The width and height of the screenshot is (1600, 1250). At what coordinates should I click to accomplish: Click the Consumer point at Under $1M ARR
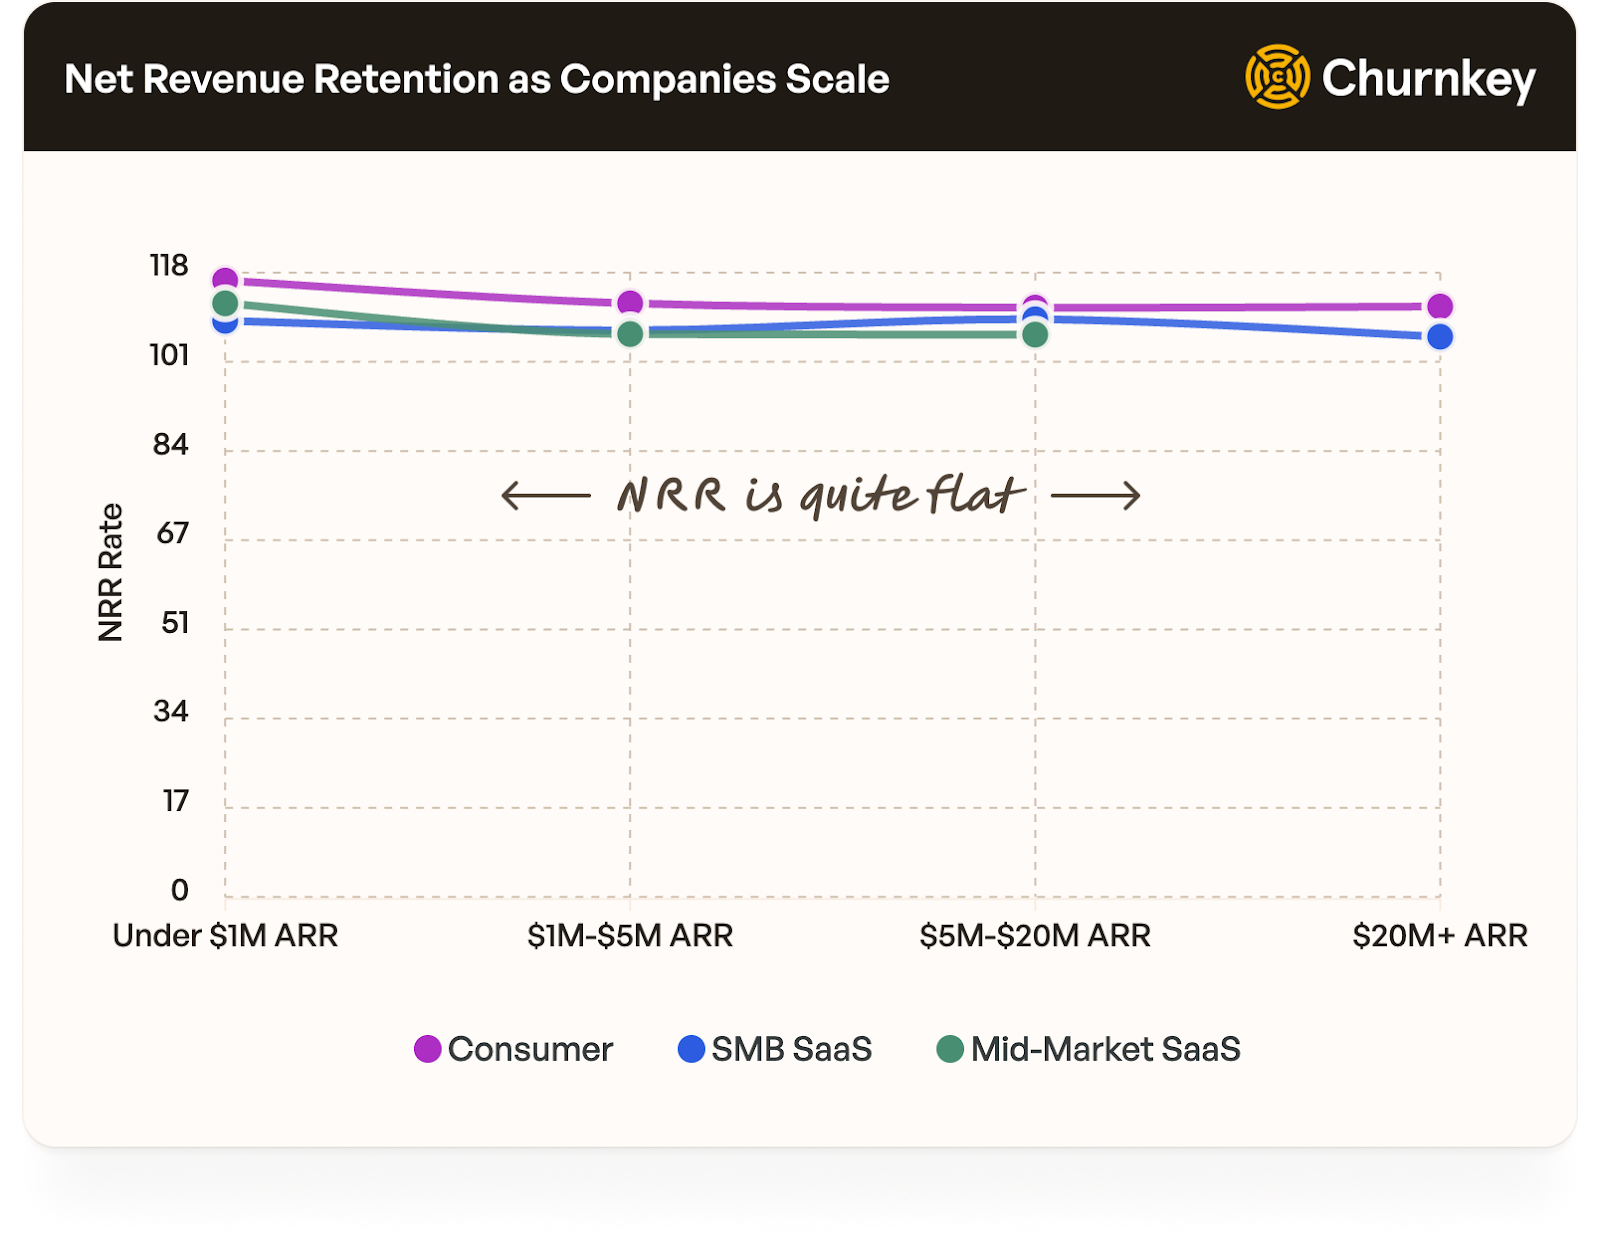click(225, 279)
